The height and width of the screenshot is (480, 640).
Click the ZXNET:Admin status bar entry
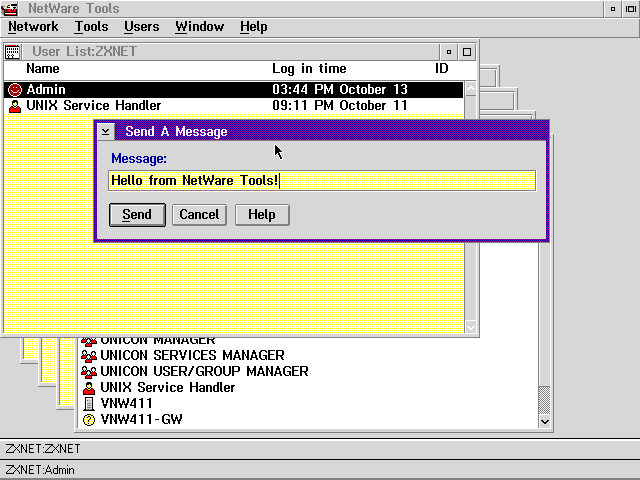pos(40,470)
